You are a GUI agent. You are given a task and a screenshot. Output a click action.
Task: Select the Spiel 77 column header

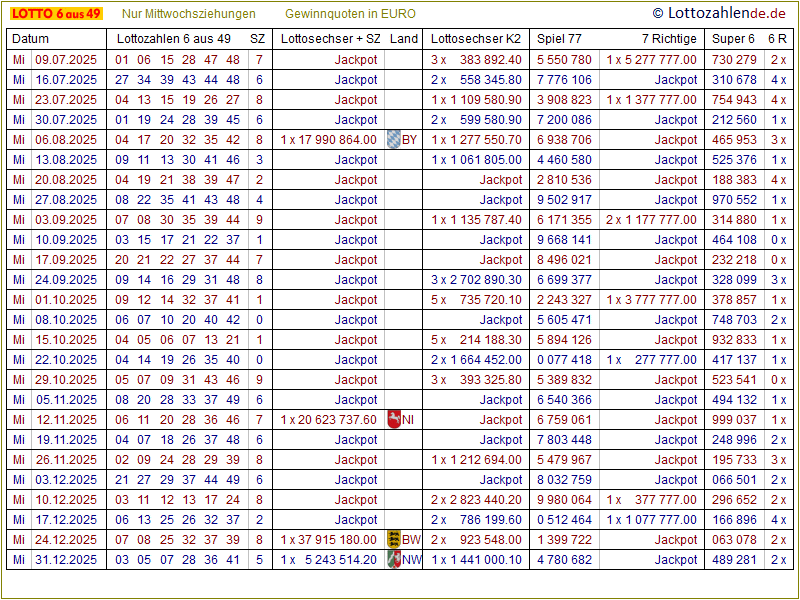tap(559, 39)
